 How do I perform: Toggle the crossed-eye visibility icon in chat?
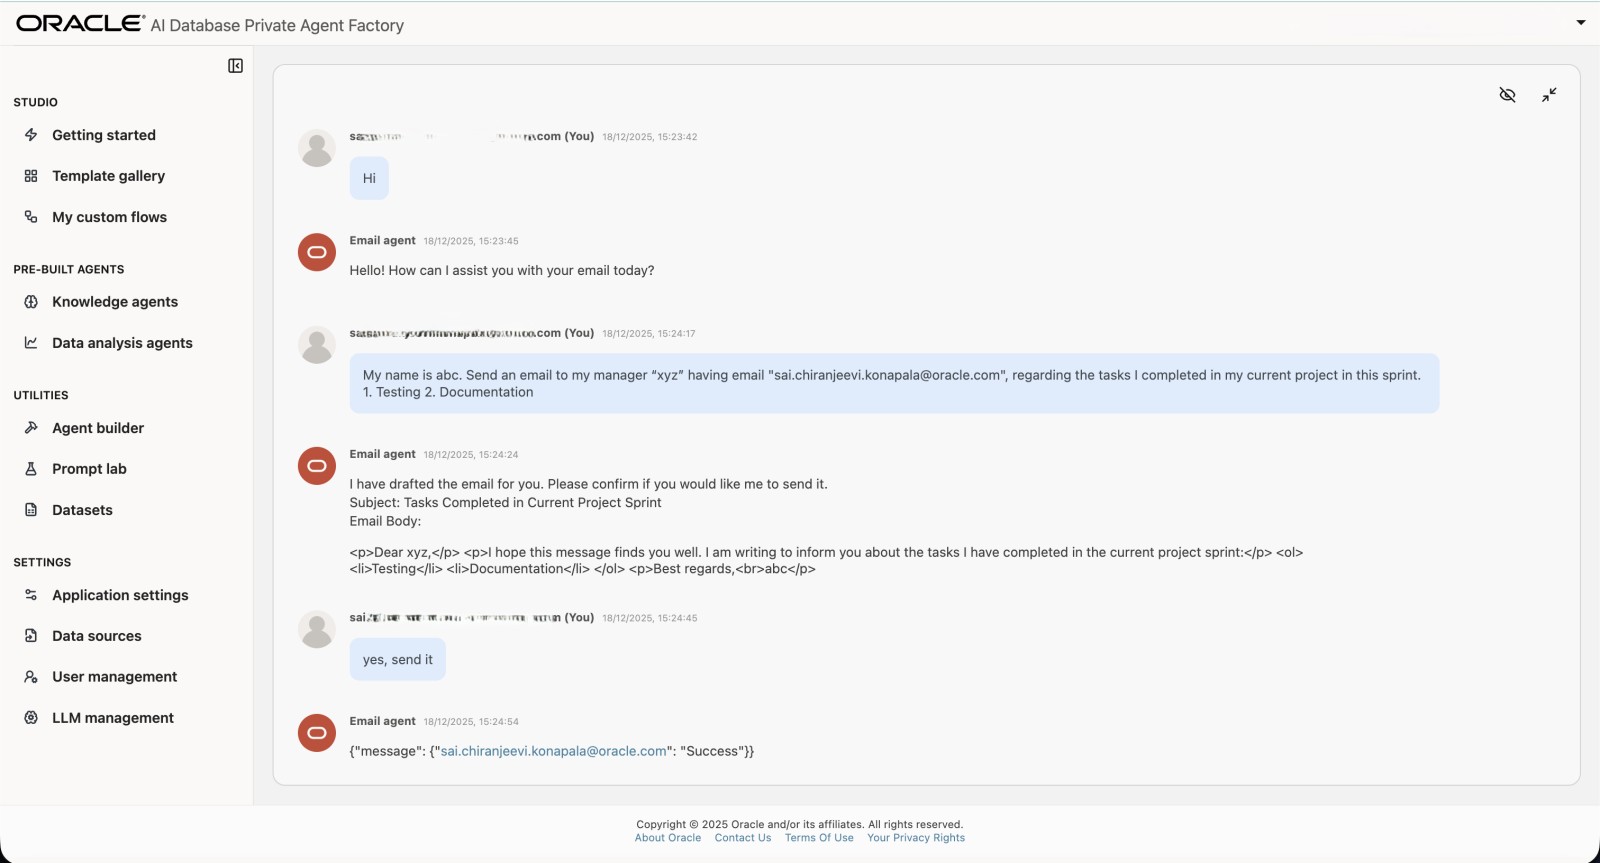(1508, 95)
